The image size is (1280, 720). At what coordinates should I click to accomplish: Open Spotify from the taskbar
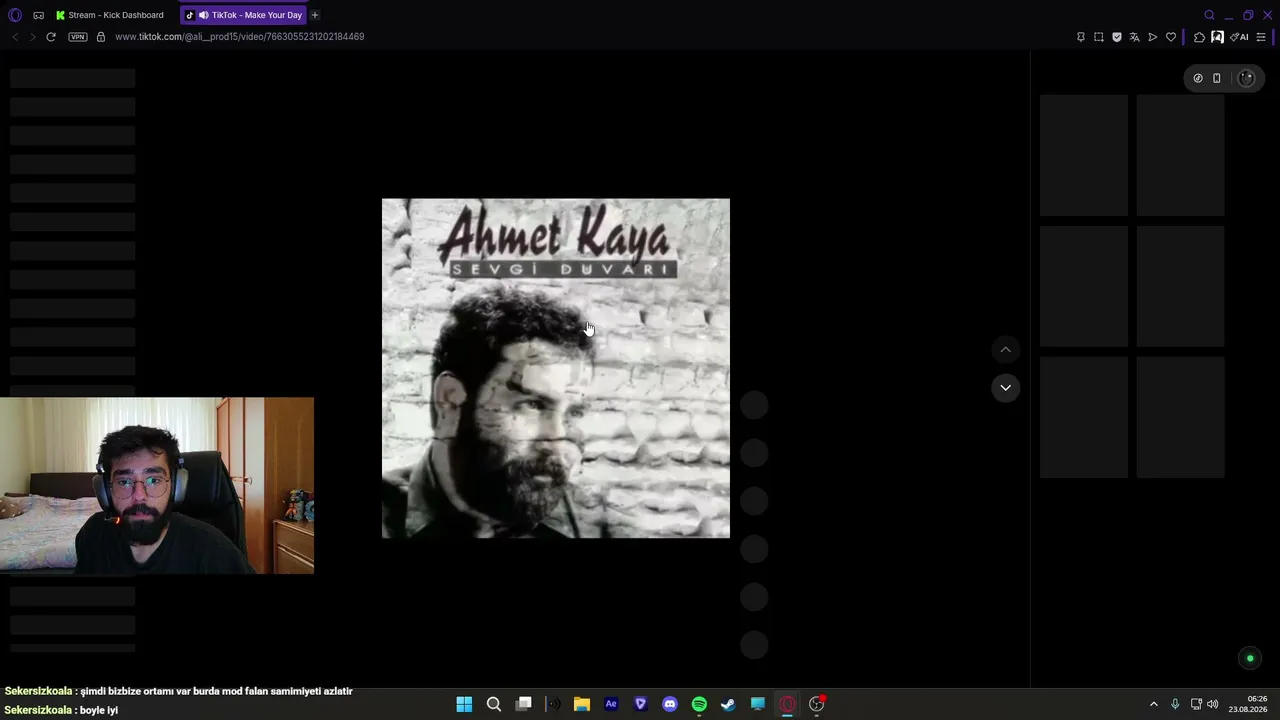coord(699,704)
